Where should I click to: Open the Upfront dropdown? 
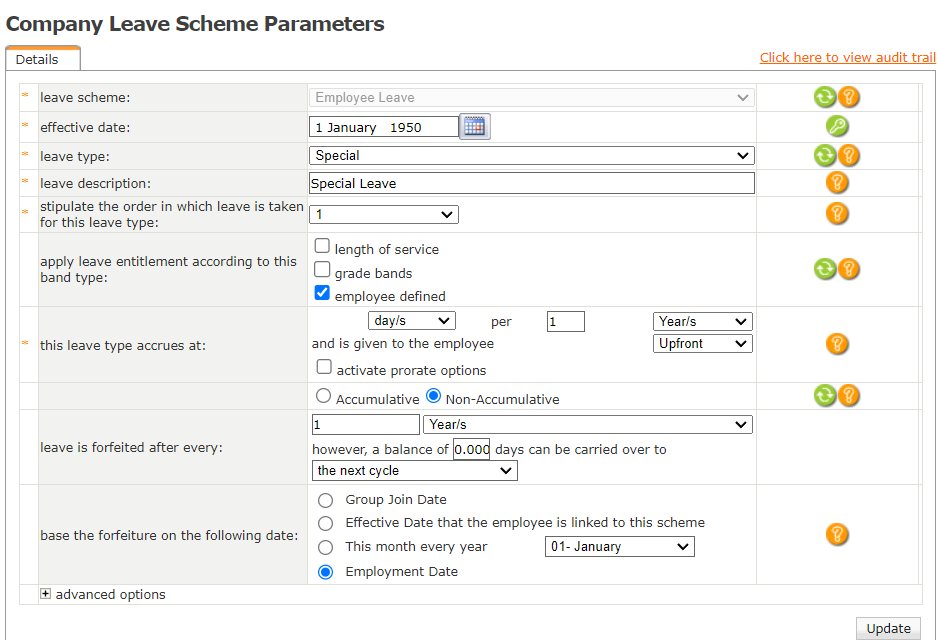[702, 343]
